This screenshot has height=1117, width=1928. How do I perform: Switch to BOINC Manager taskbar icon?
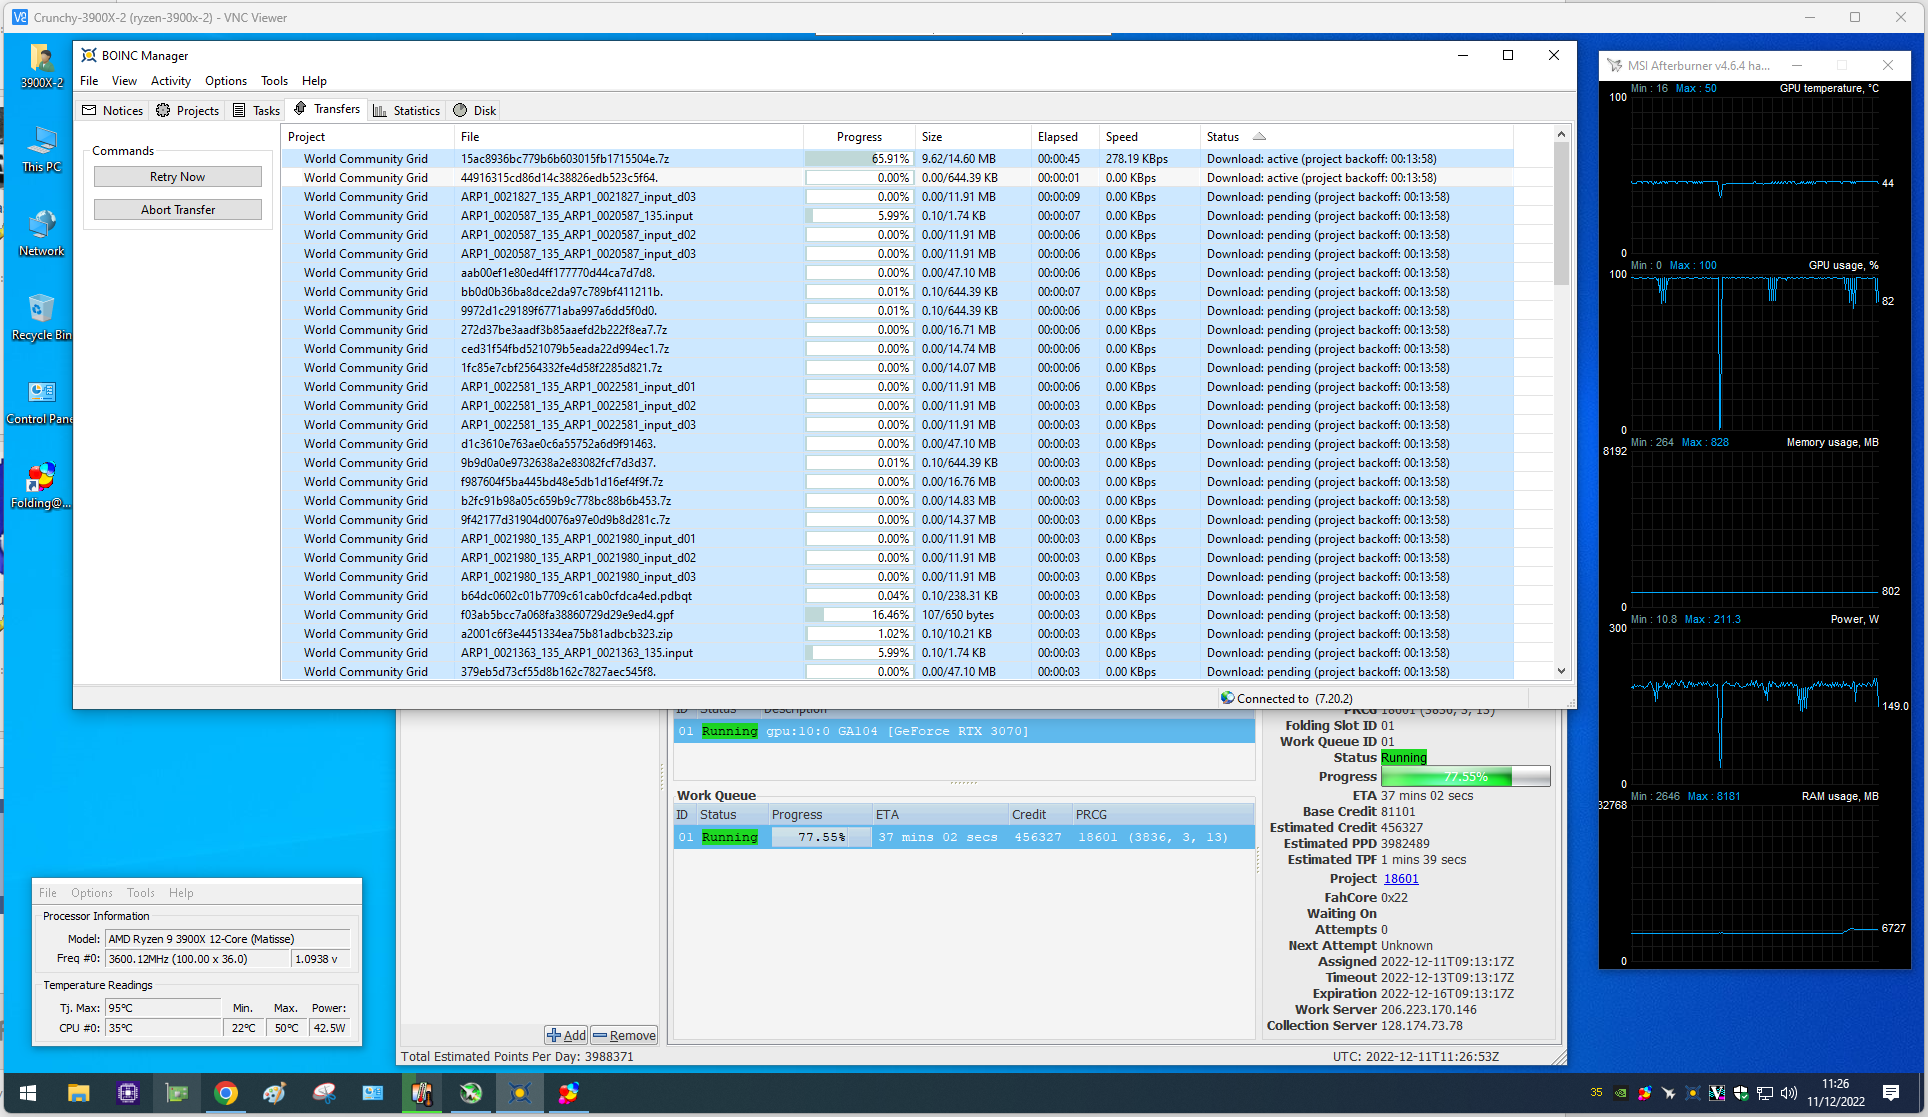tap(520, 1093)
